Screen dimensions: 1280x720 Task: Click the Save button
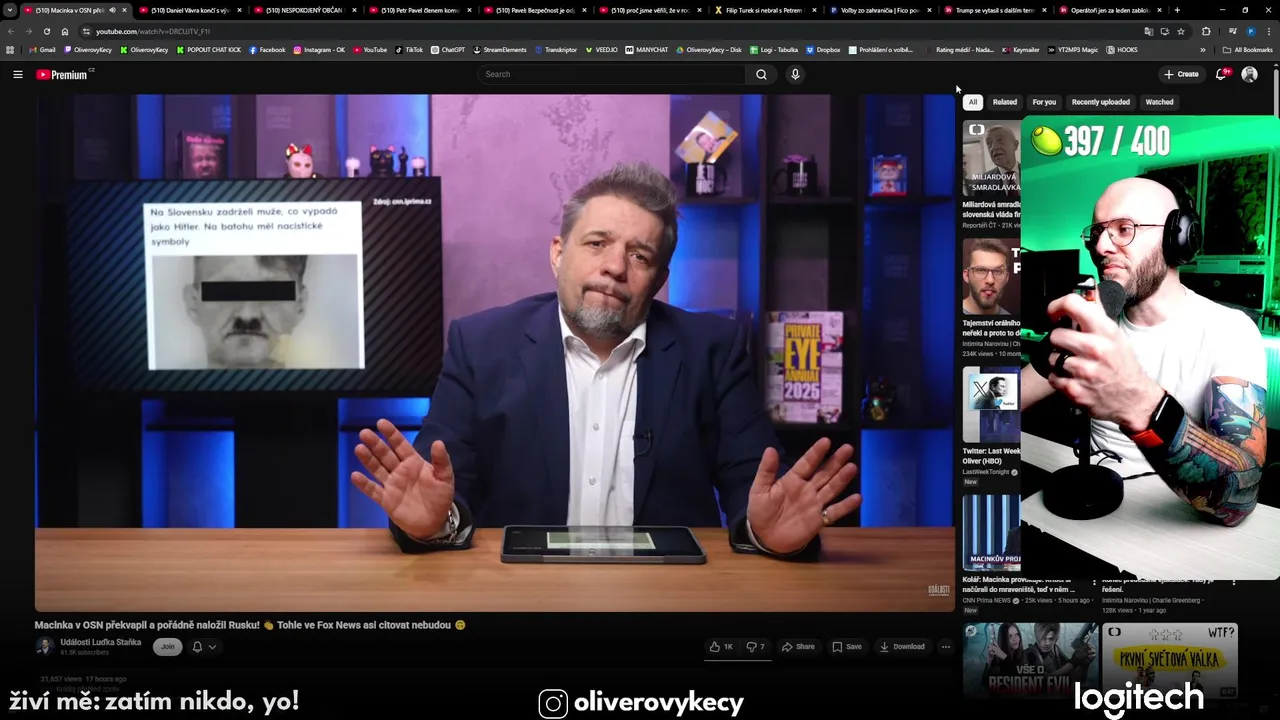[846, 647]
